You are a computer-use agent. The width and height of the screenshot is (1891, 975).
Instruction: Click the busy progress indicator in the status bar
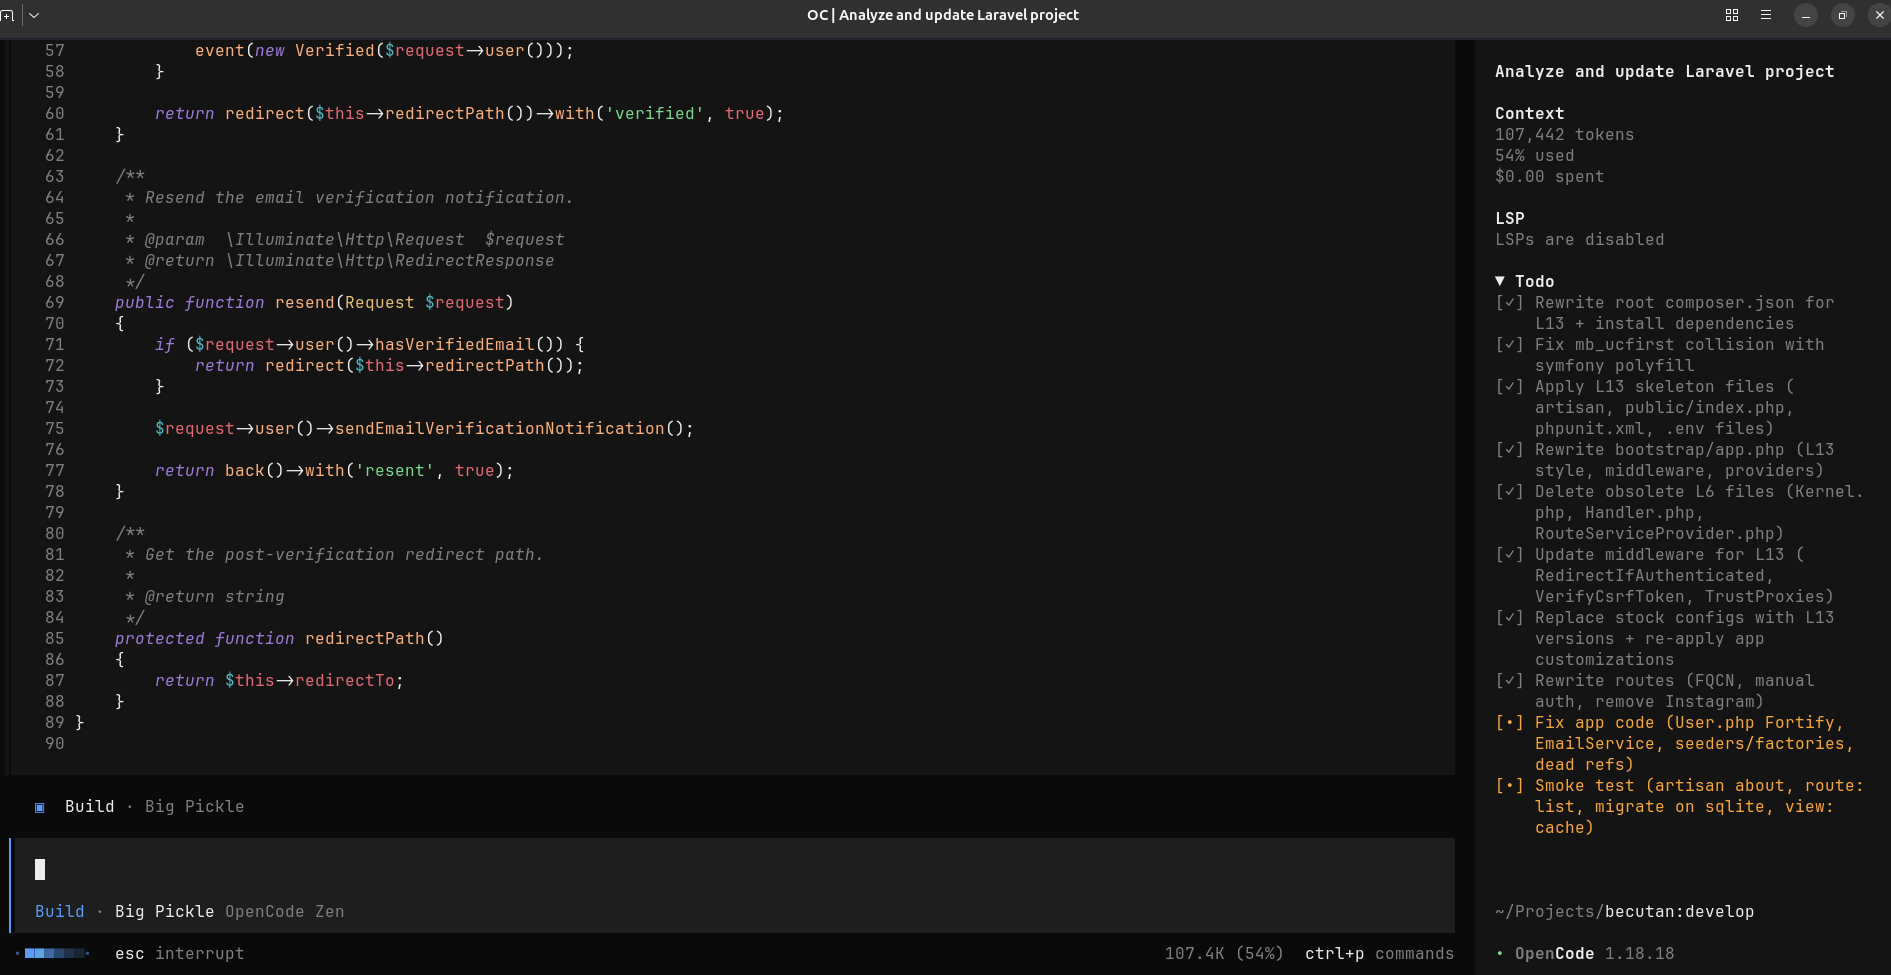[53, 953]
